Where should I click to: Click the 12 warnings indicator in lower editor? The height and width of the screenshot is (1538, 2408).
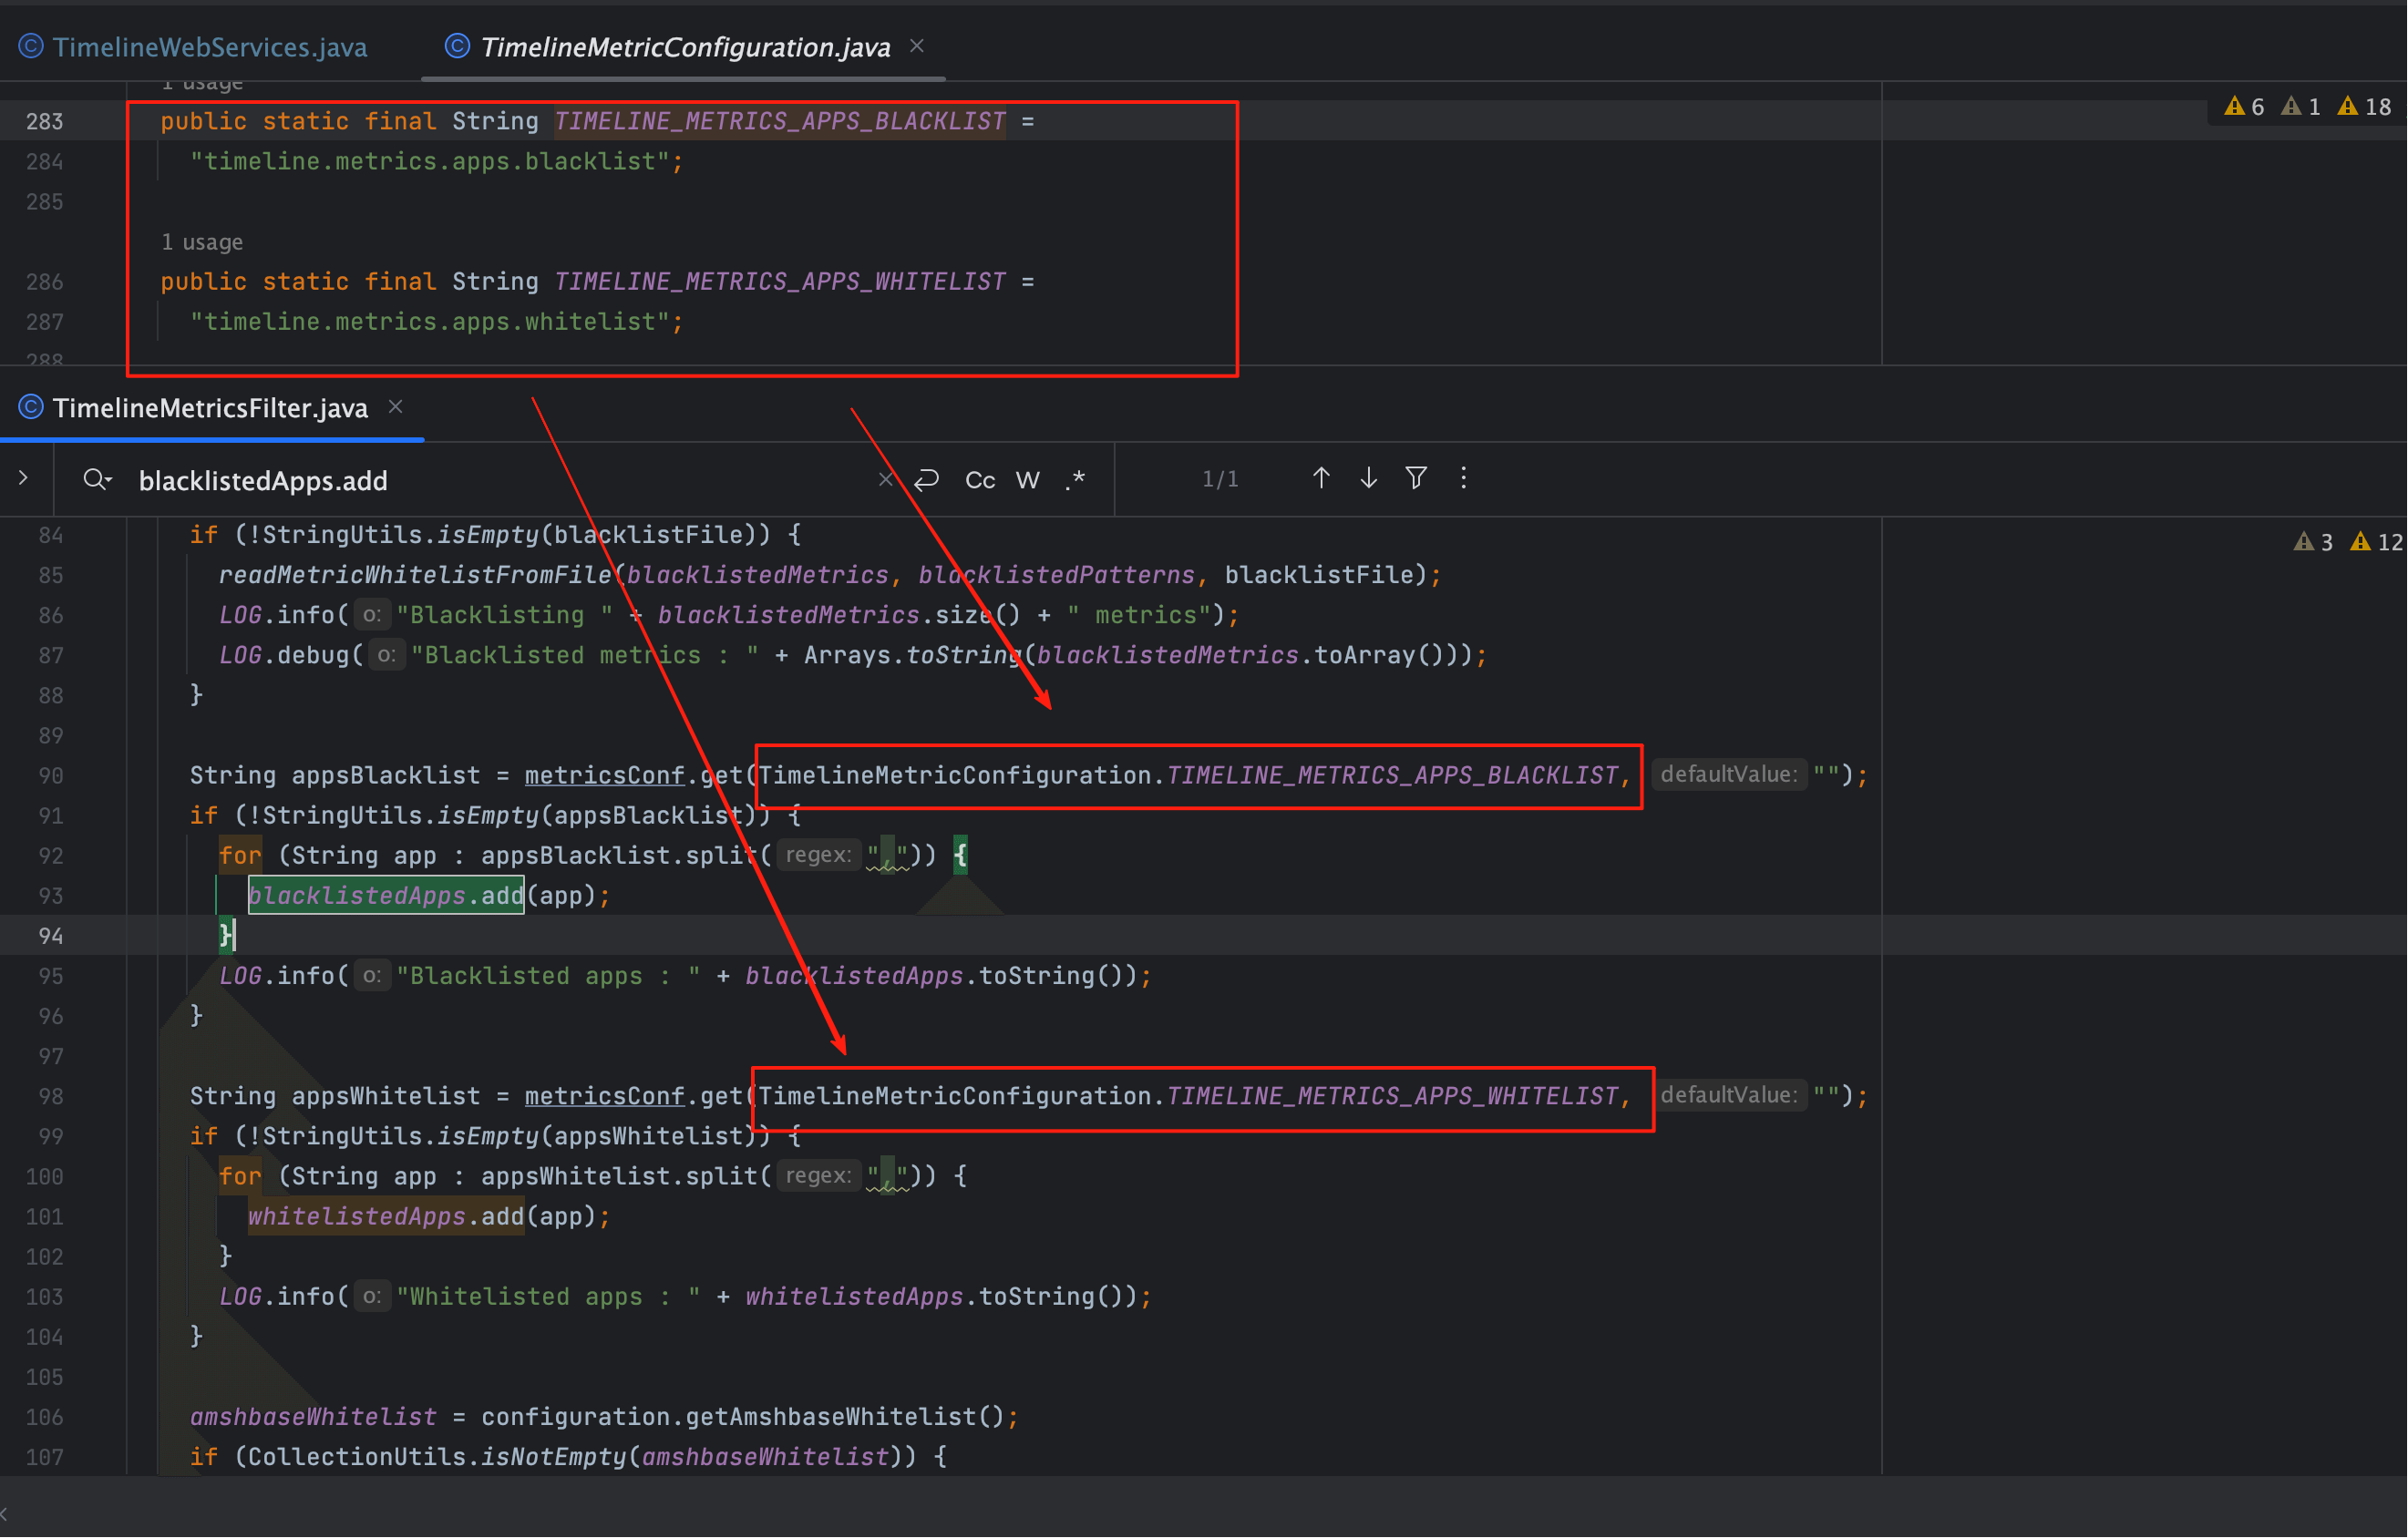[x=2376, y=542]
